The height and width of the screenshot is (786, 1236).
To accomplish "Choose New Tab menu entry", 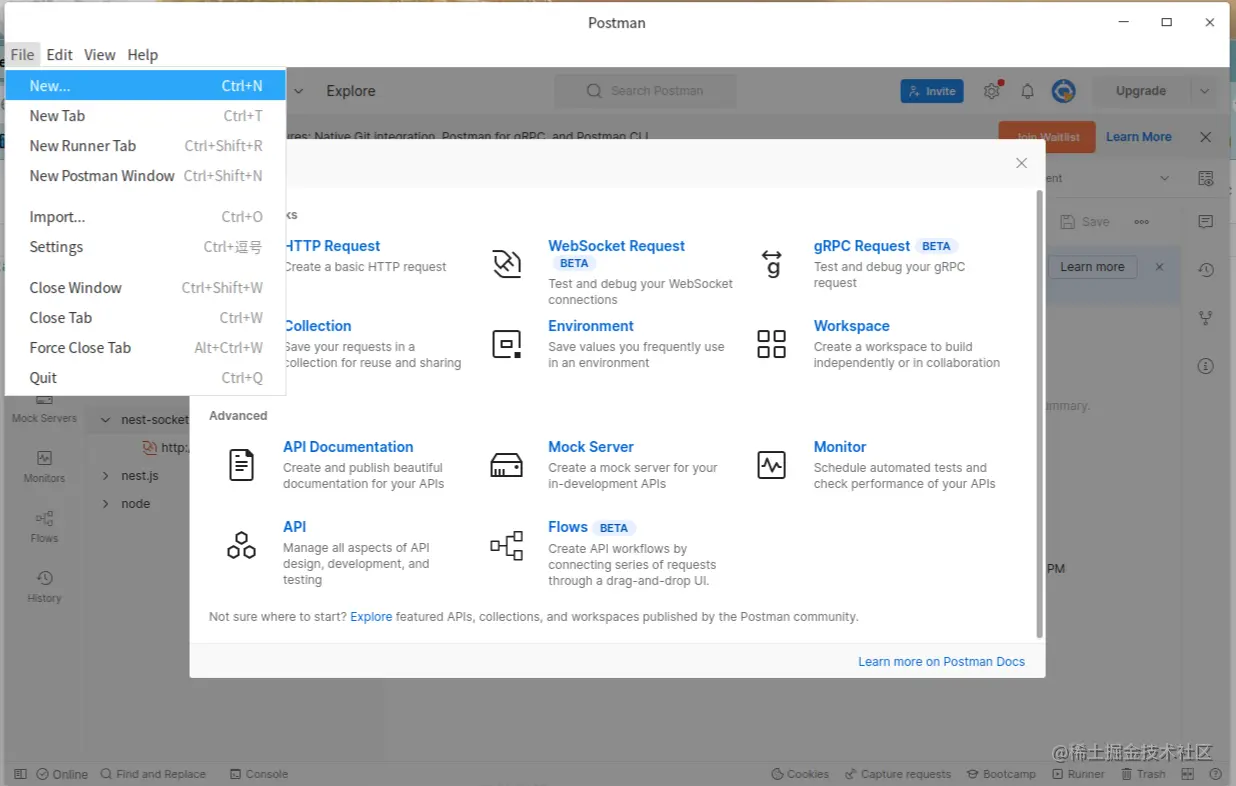I will [x=146, y=116].
